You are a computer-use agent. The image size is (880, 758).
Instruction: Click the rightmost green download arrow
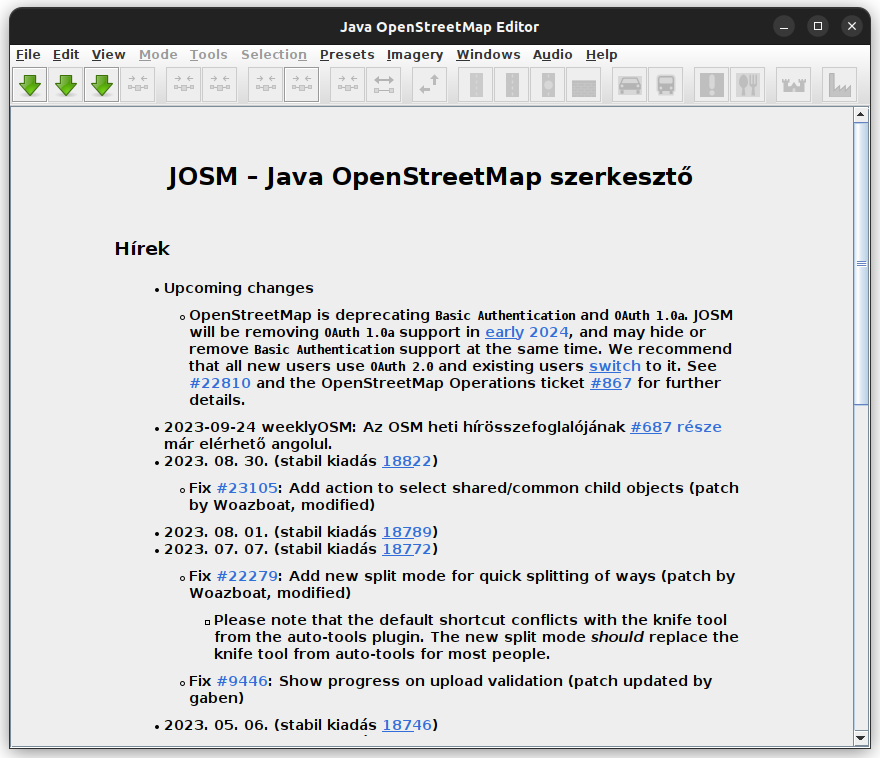102,85
